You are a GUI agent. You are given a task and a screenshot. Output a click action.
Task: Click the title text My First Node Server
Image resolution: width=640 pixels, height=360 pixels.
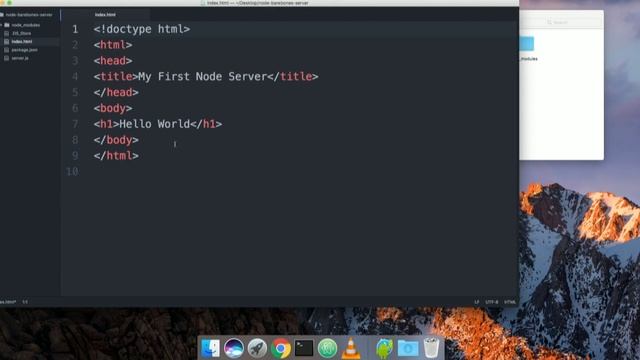[202, 77]
